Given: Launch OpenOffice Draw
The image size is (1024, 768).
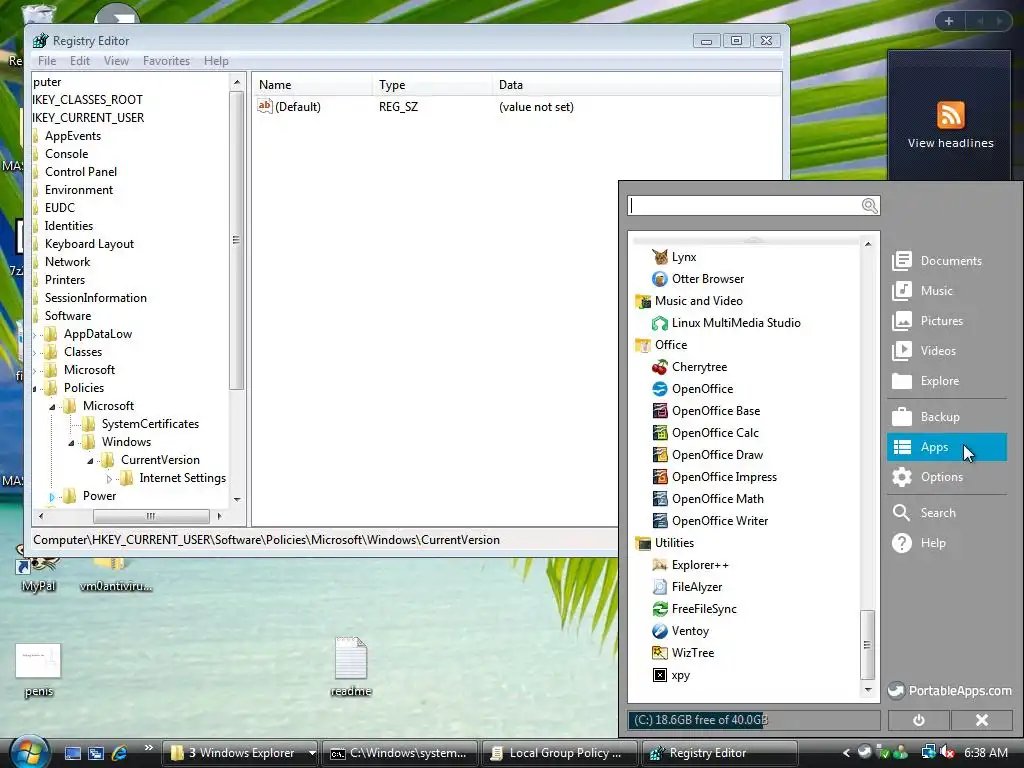Looking at the screenshot, I should point(707,455).
